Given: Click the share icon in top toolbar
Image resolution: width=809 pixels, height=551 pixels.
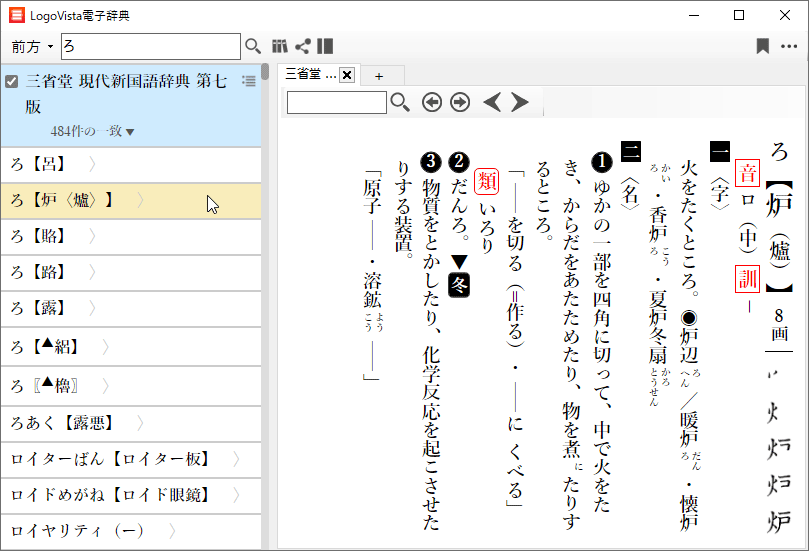Looking at the screenshot, I should [302, 46].
